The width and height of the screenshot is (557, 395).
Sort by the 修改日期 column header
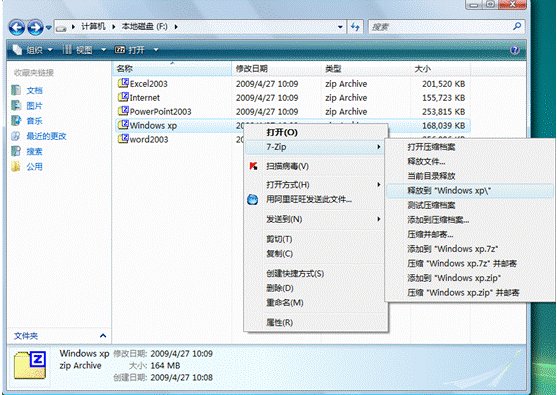click(277, 69)
